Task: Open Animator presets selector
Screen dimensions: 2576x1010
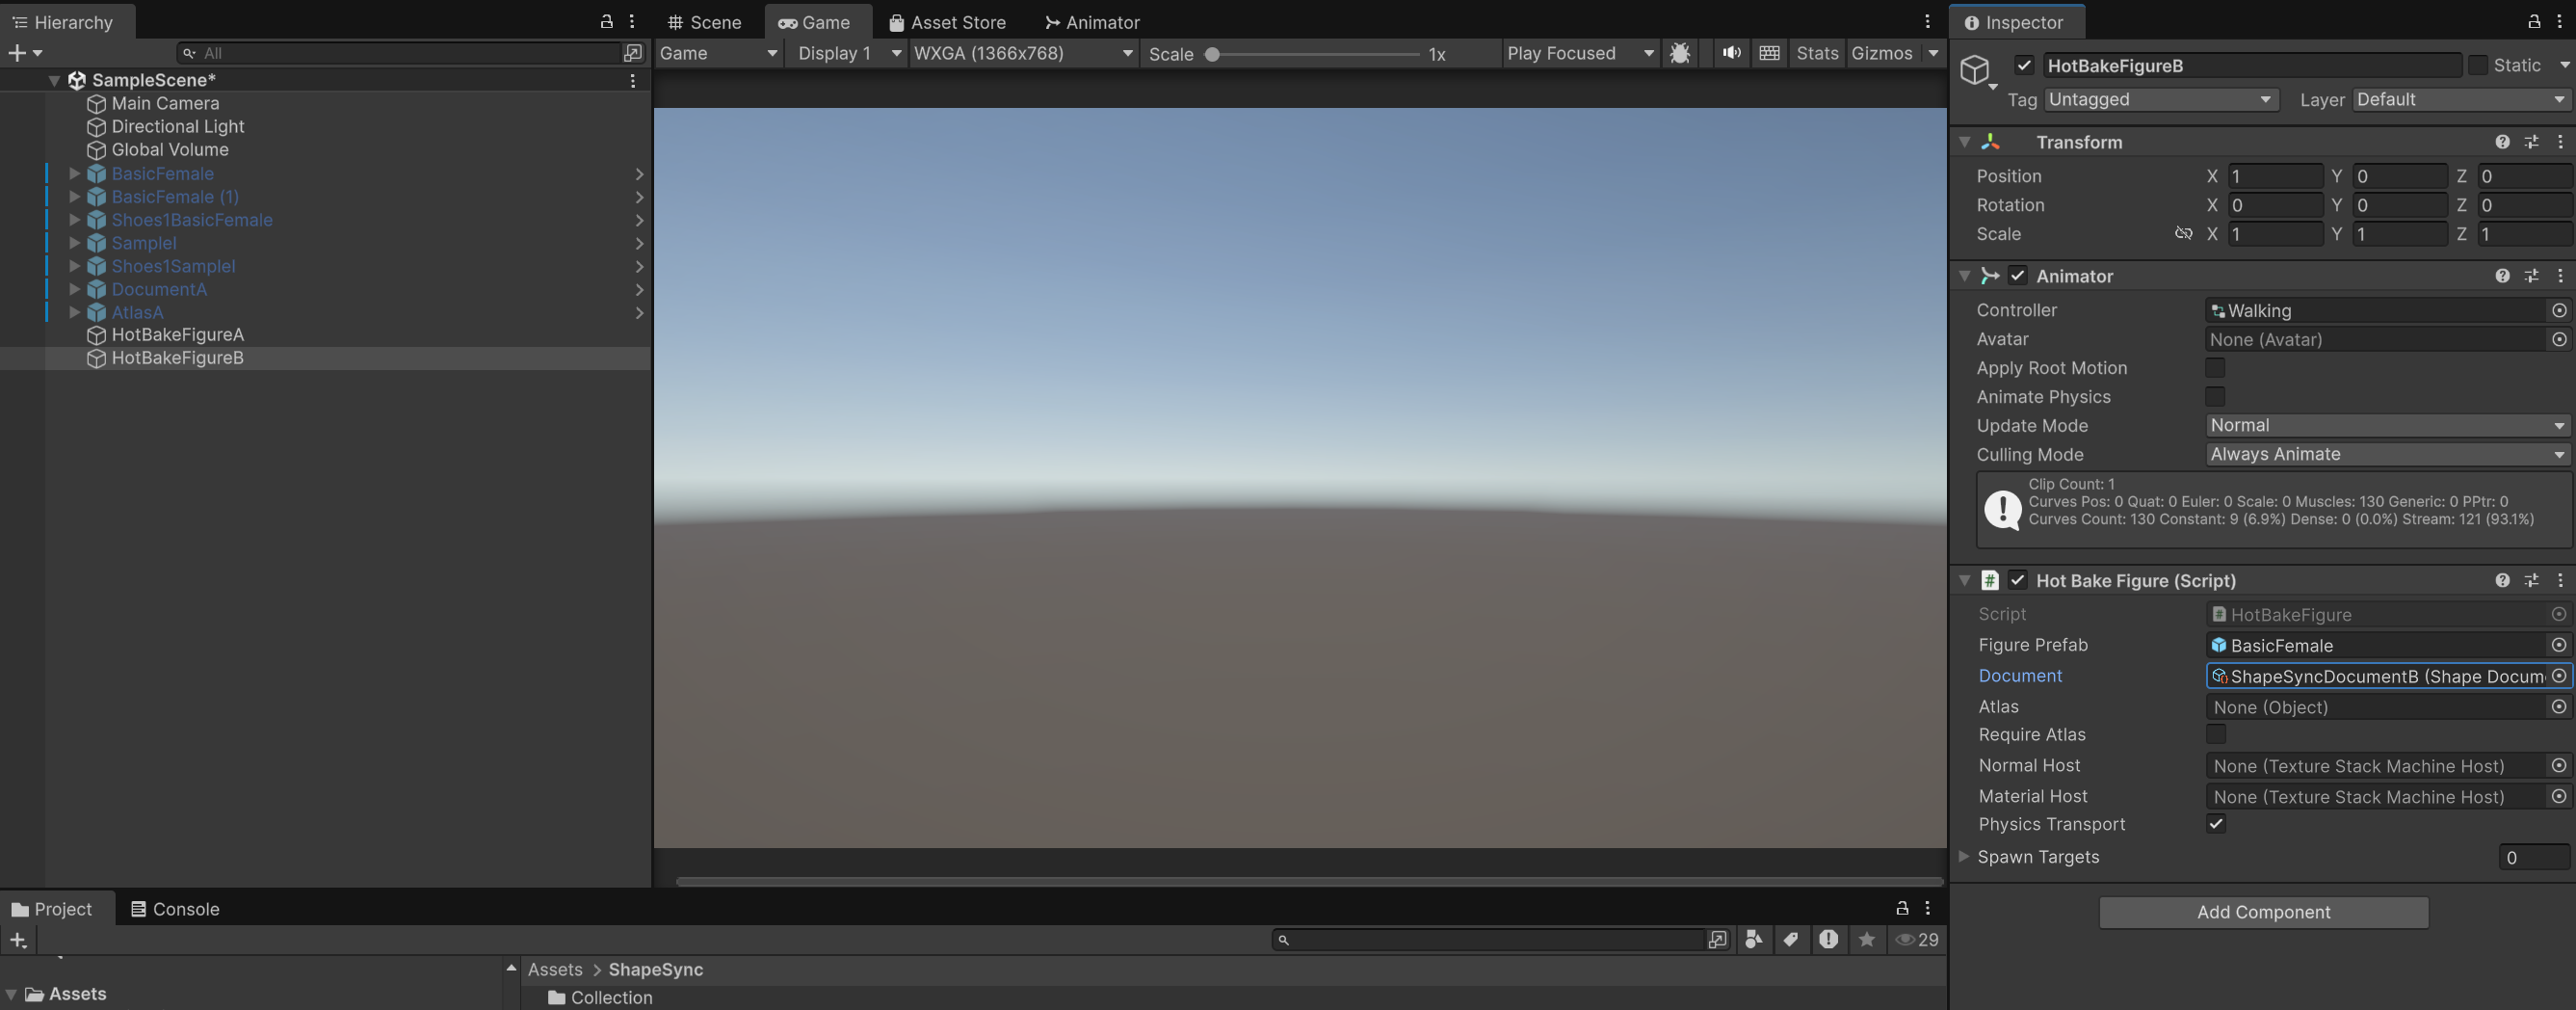Action: 2531,276
